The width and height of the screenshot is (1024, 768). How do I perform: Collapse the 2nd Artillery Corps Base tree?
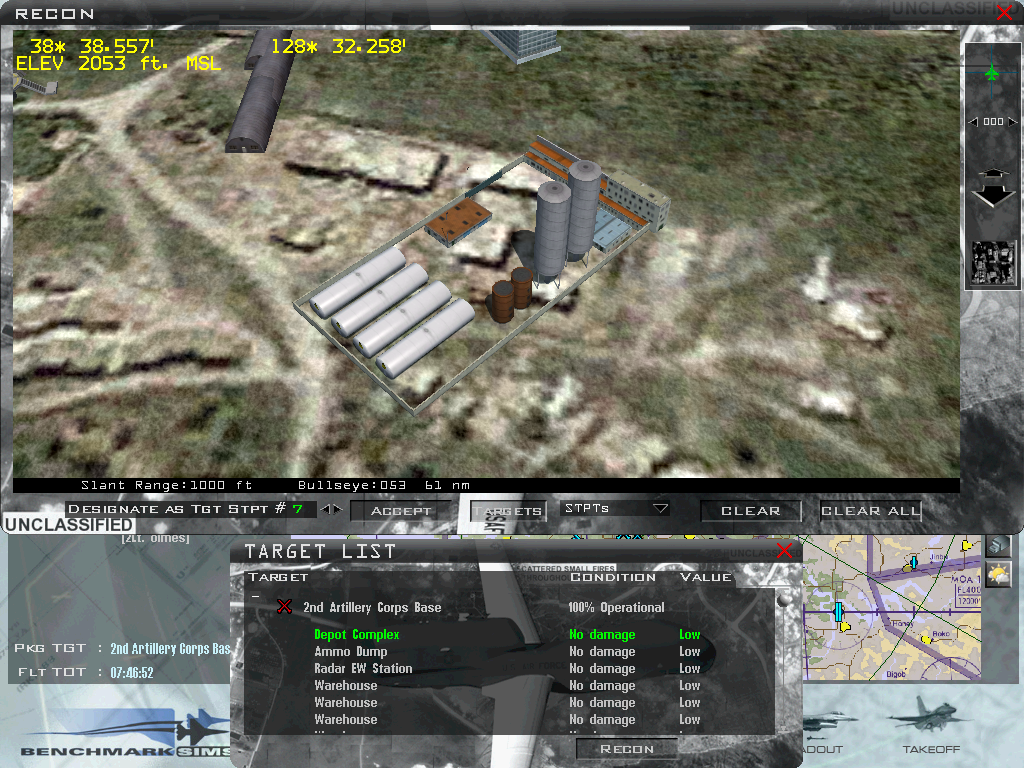(256, 596)
